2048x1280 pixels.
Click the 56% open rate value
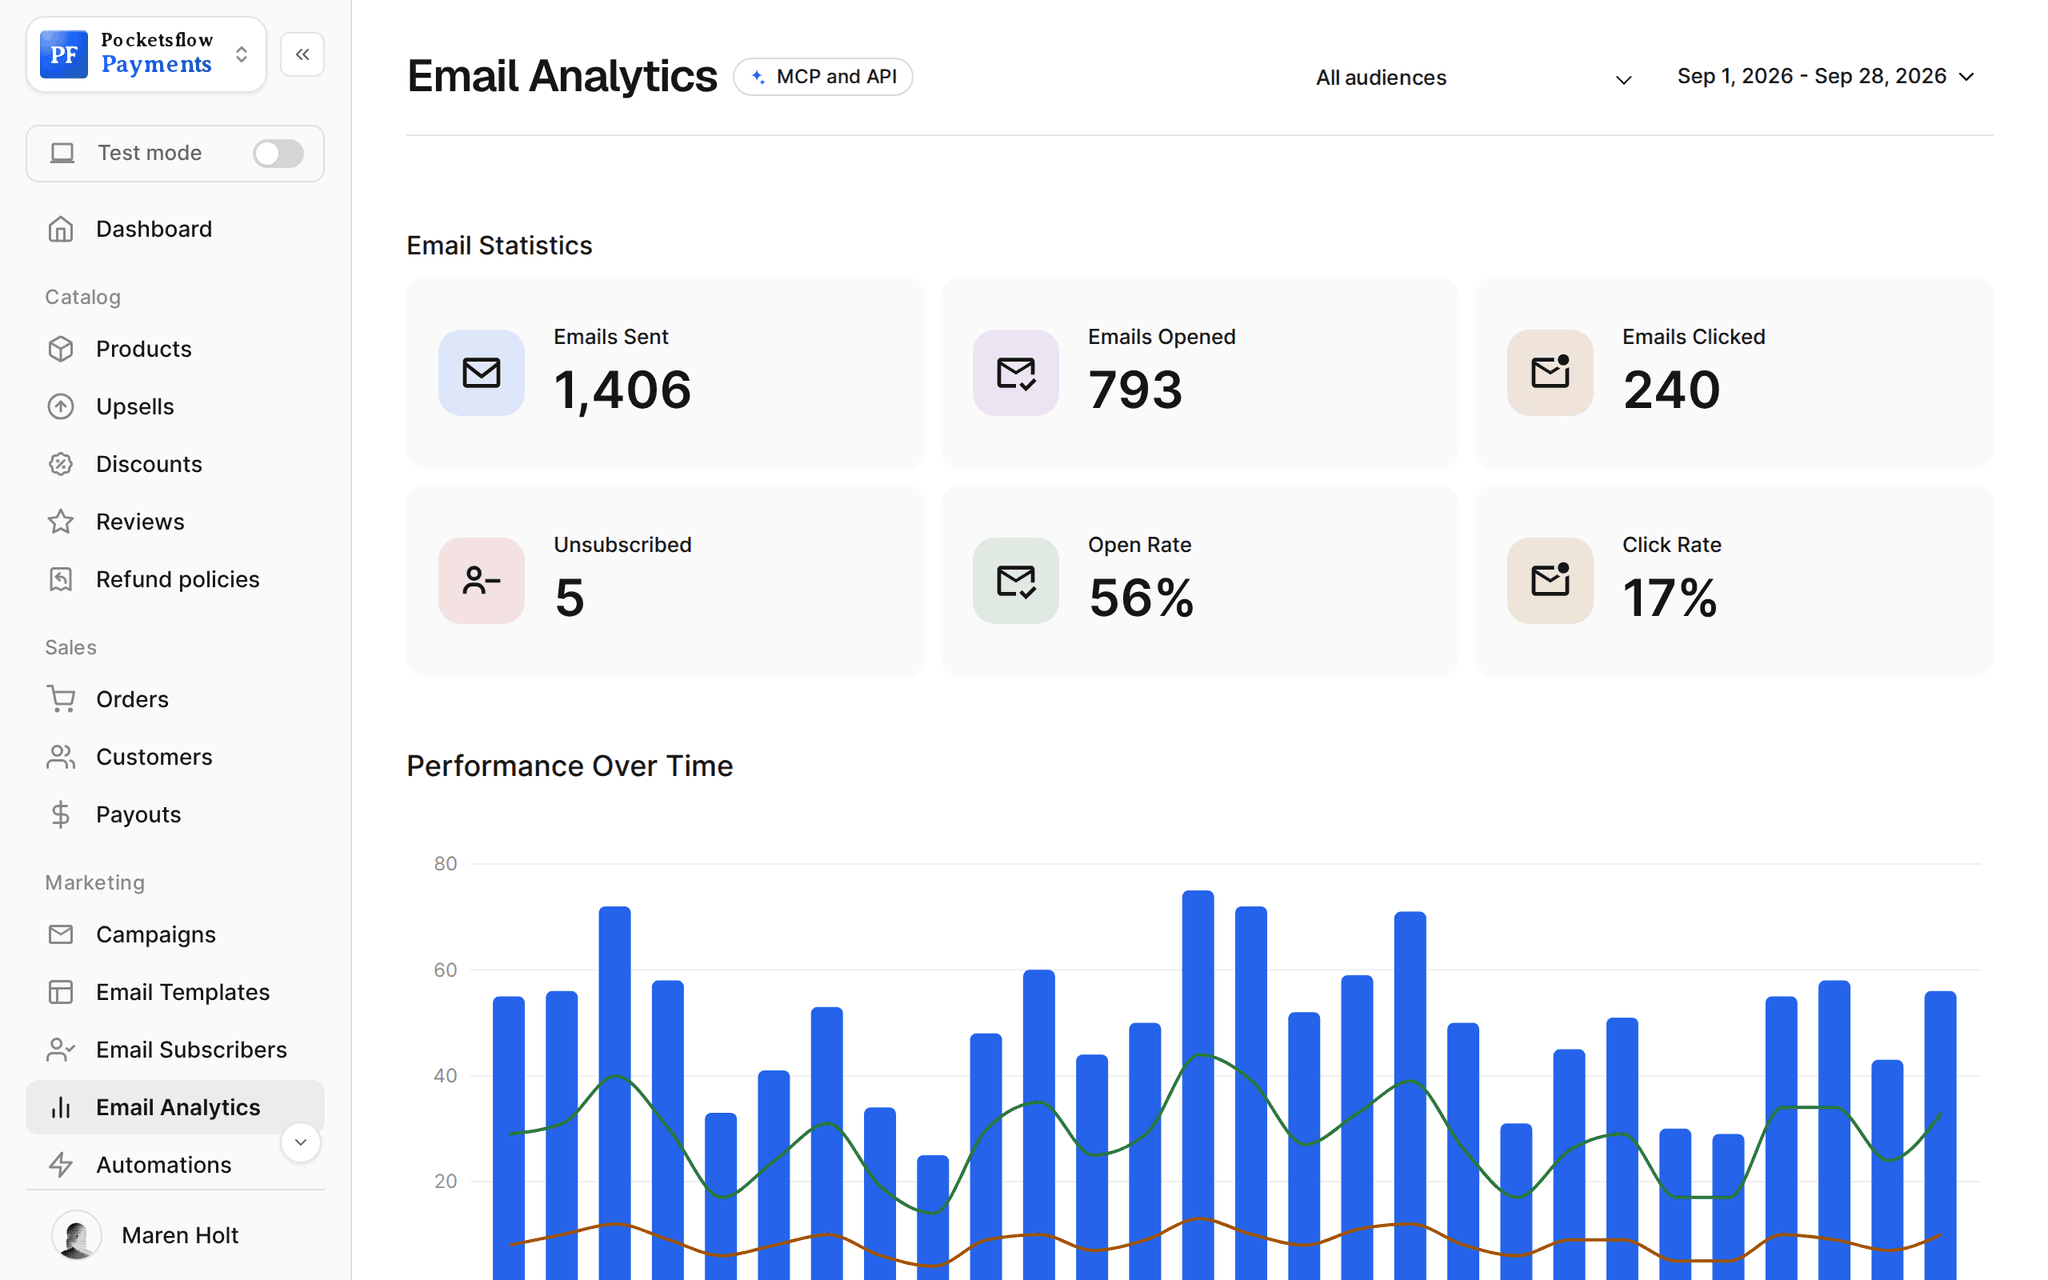point(1141,598)
